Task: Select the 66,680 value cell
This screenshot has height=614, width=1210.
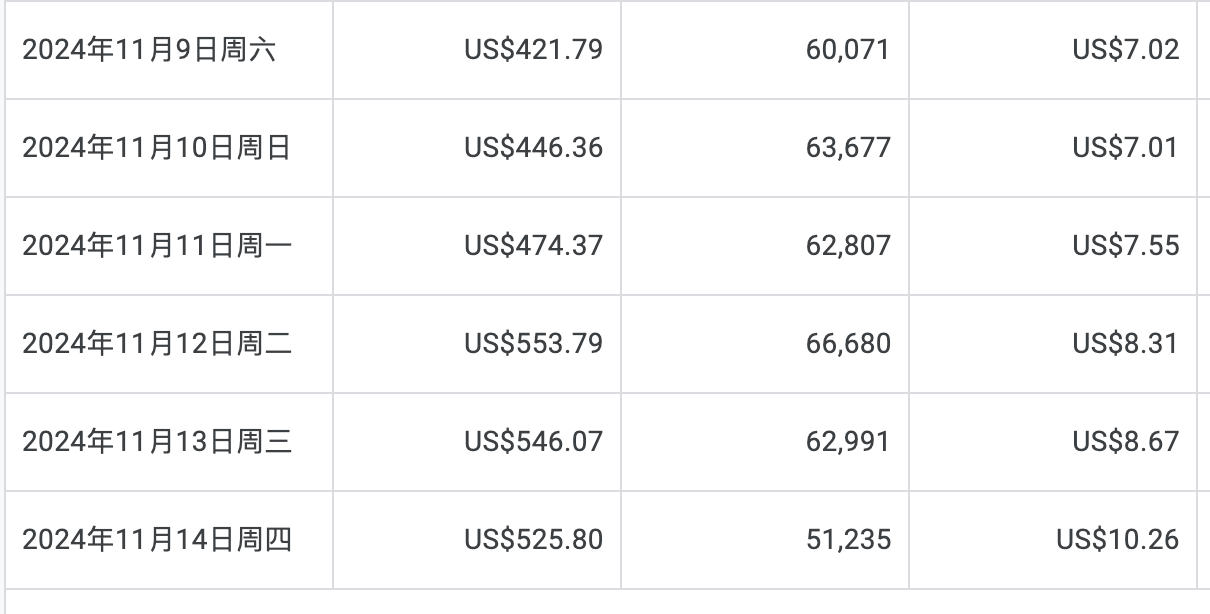Action: pyautogui.click(x=765, y=344)
